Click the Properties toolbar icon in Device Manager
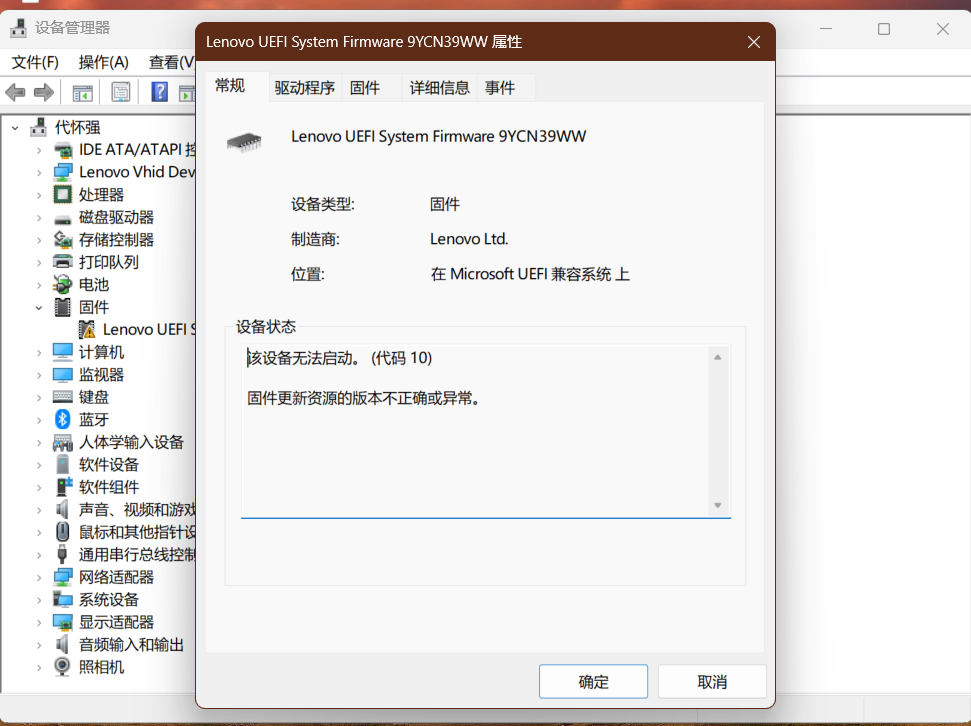 pyautogui.click(x=121, y=93)
